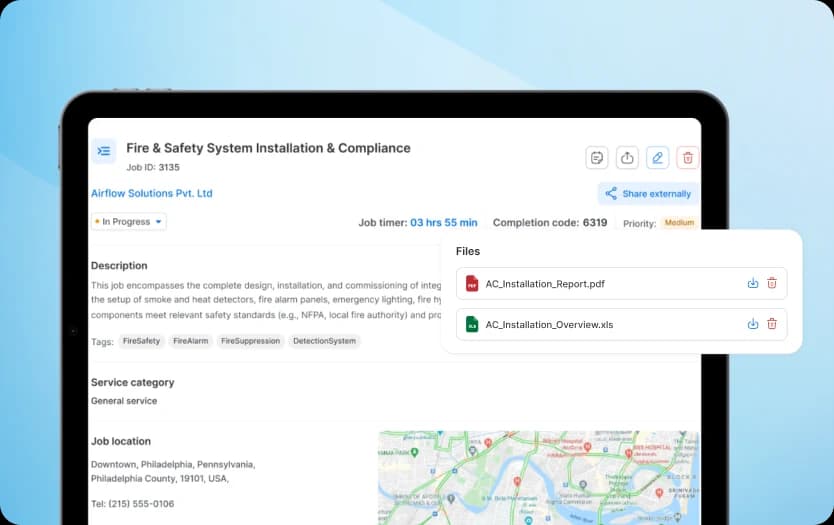Screen dimensions: 834x525
Task: Delete AC_Installation_Report.pdf file
Action: [x=772, y=284]
